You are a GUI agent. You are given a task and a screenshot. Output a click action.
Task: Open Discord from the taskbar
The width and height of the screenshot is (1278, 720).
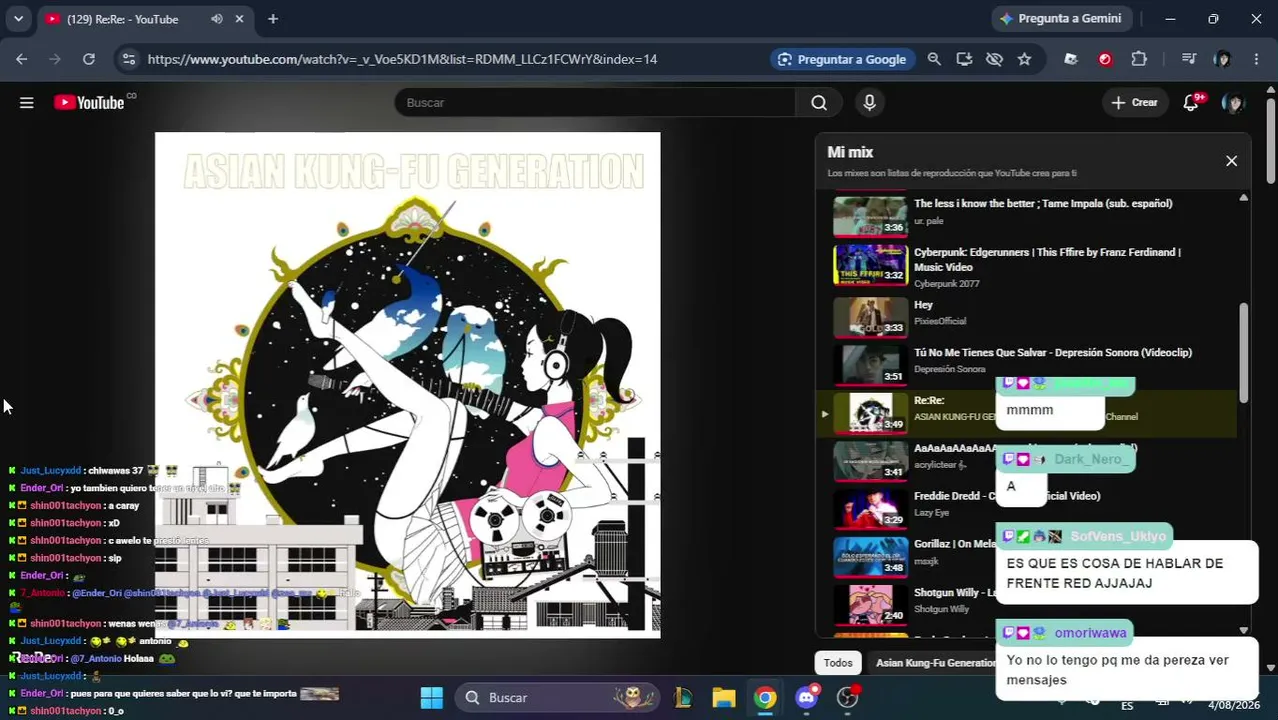click(x=806, y=697)
